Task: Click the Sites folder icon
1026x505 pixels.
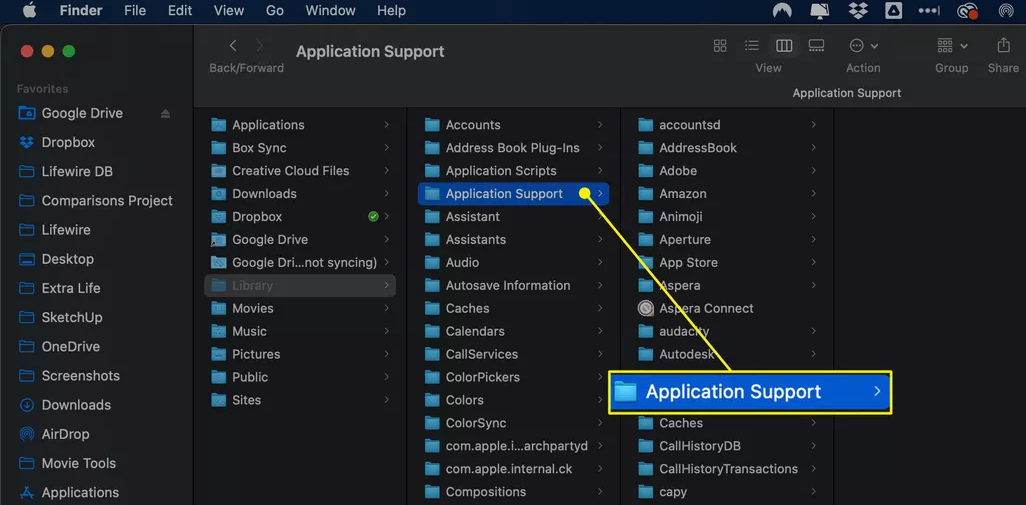Action: [x=219, y=400]
